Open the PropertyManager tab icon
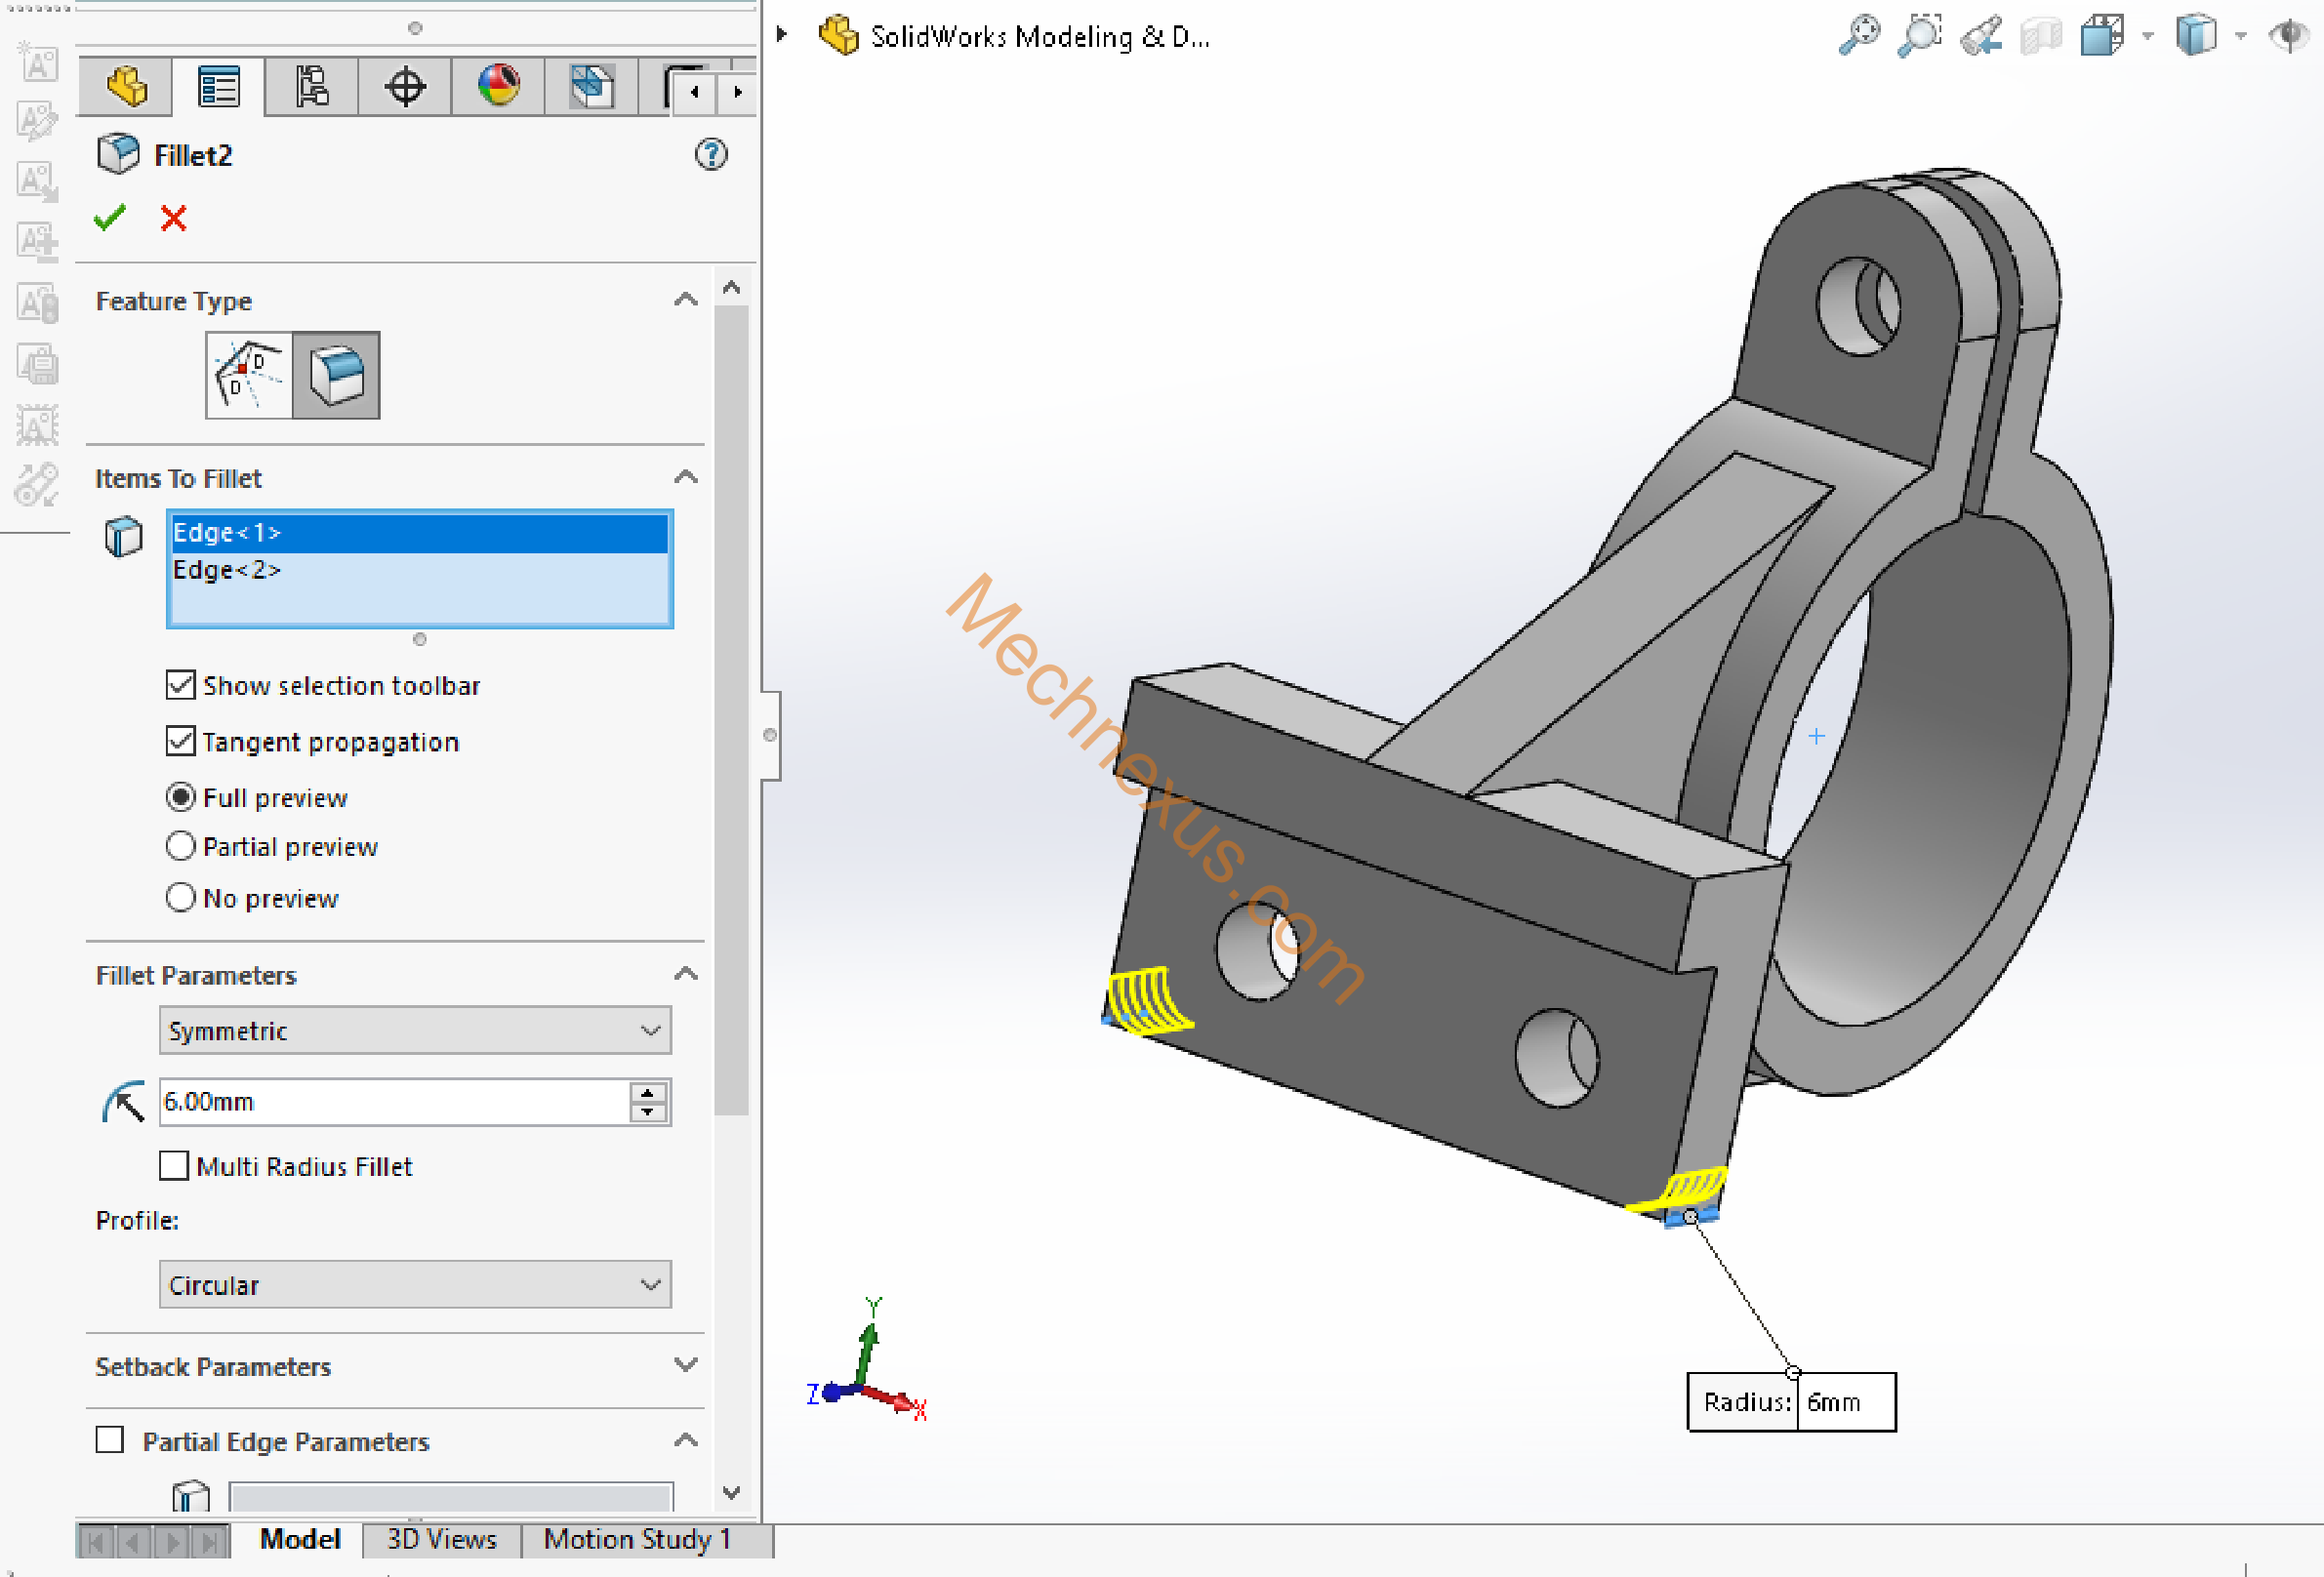 tap(218, 87)
